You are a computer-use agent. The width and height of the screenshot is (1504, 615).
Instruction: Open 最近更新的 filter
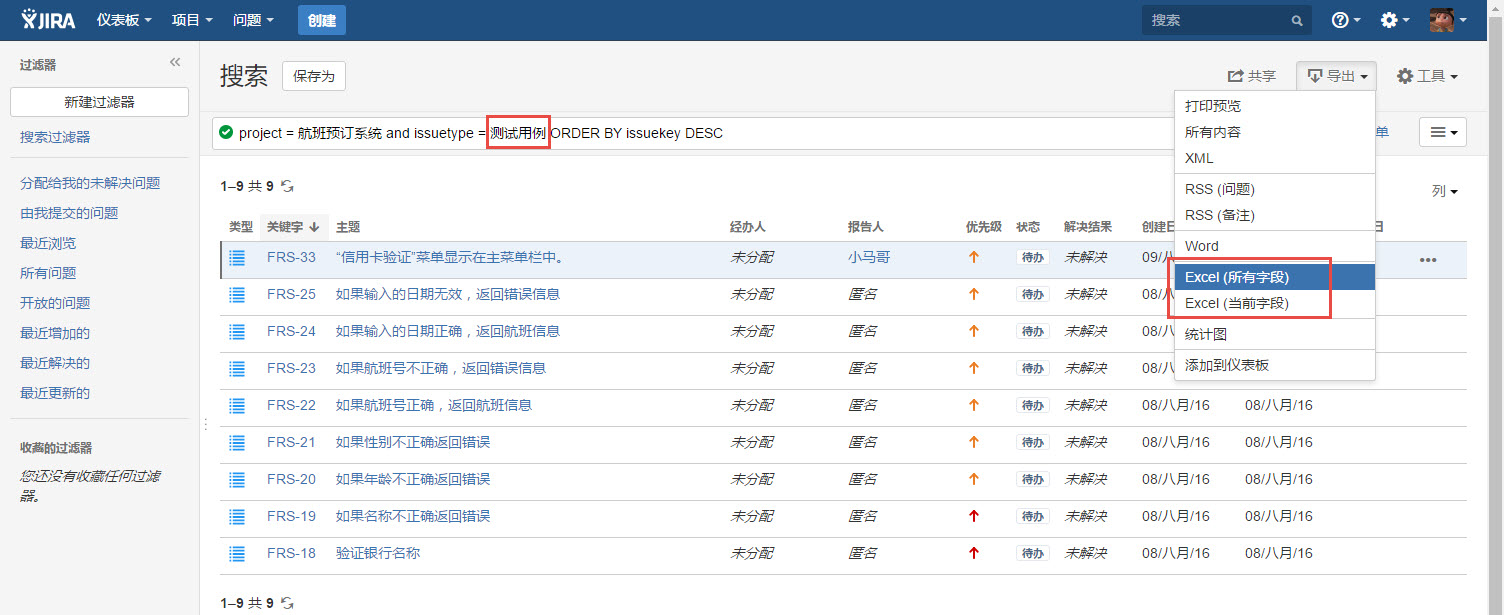coord(55,393)
